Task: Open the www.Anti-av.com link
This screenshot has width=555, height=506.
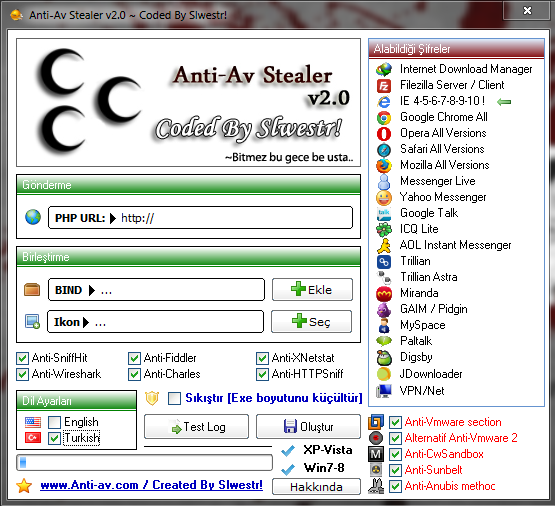Action: click(x=151, y=485)
